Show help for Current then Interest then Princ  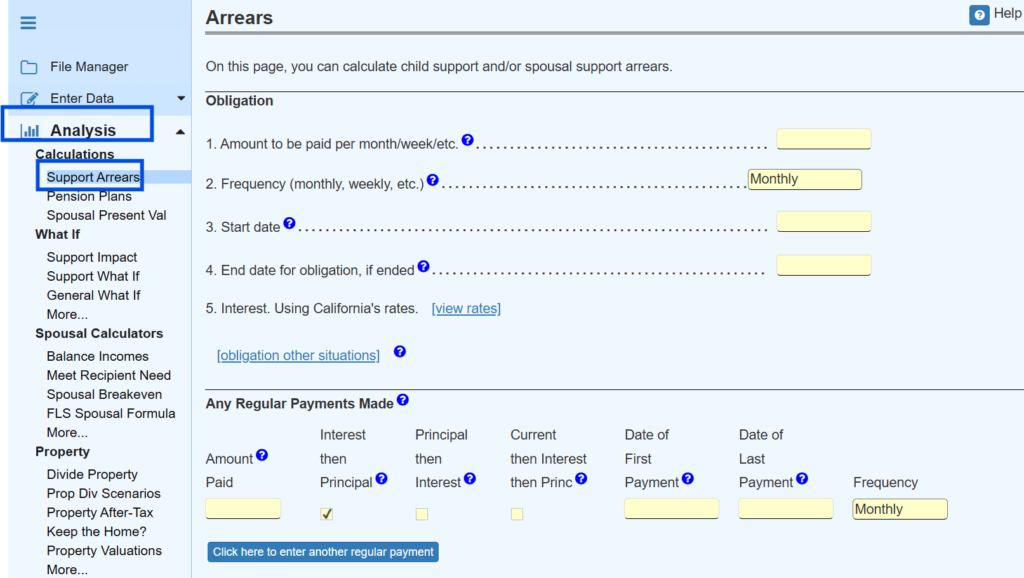click(x=581, y=479)
